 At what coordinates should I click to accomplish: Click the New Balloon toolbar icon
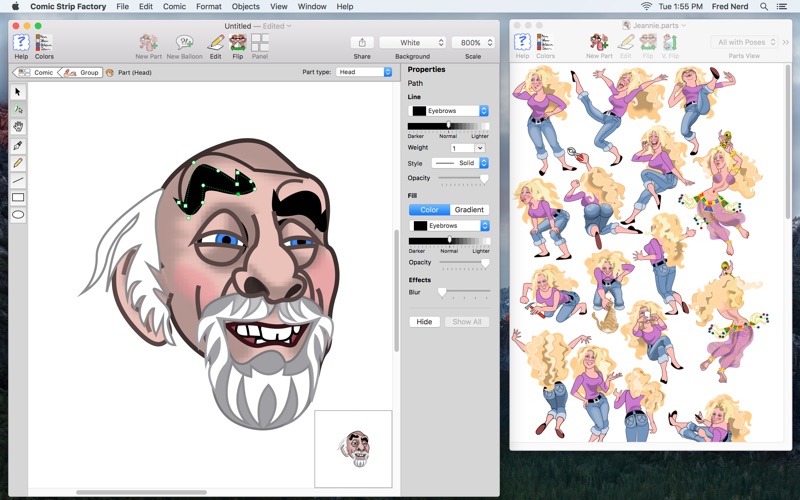(184, 42)
